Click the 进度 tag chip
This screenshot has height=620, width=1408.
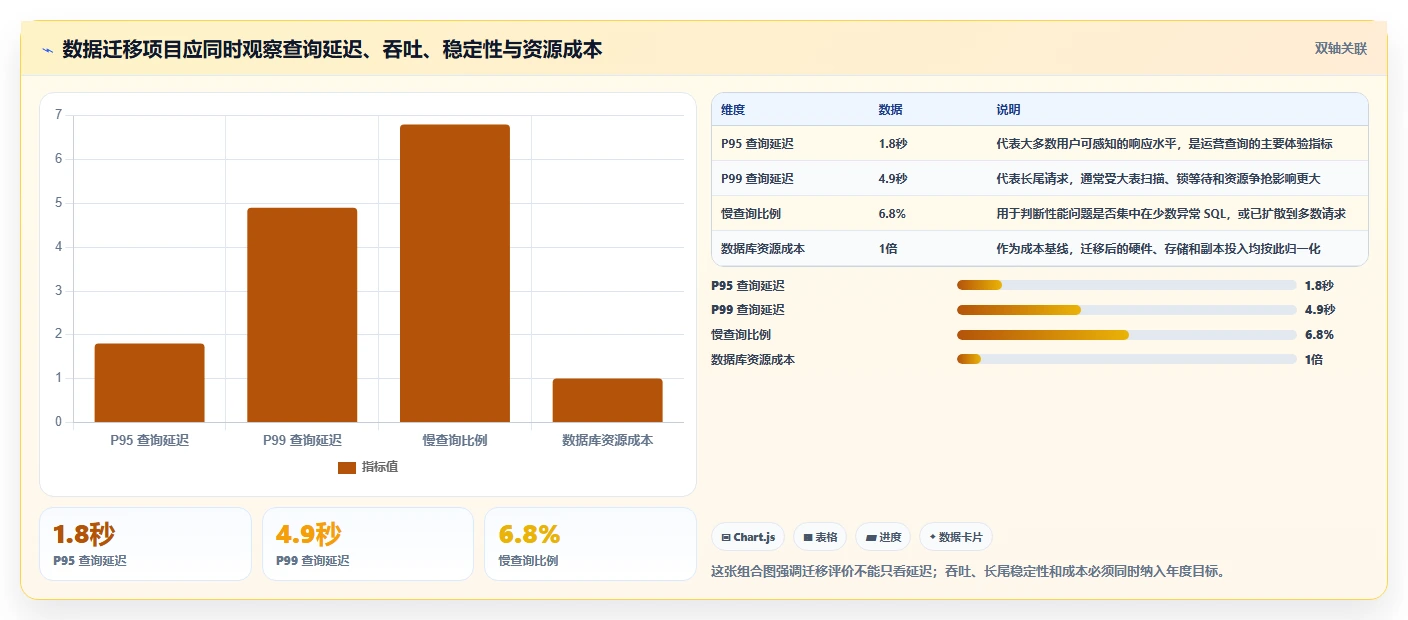pos(883,537)
